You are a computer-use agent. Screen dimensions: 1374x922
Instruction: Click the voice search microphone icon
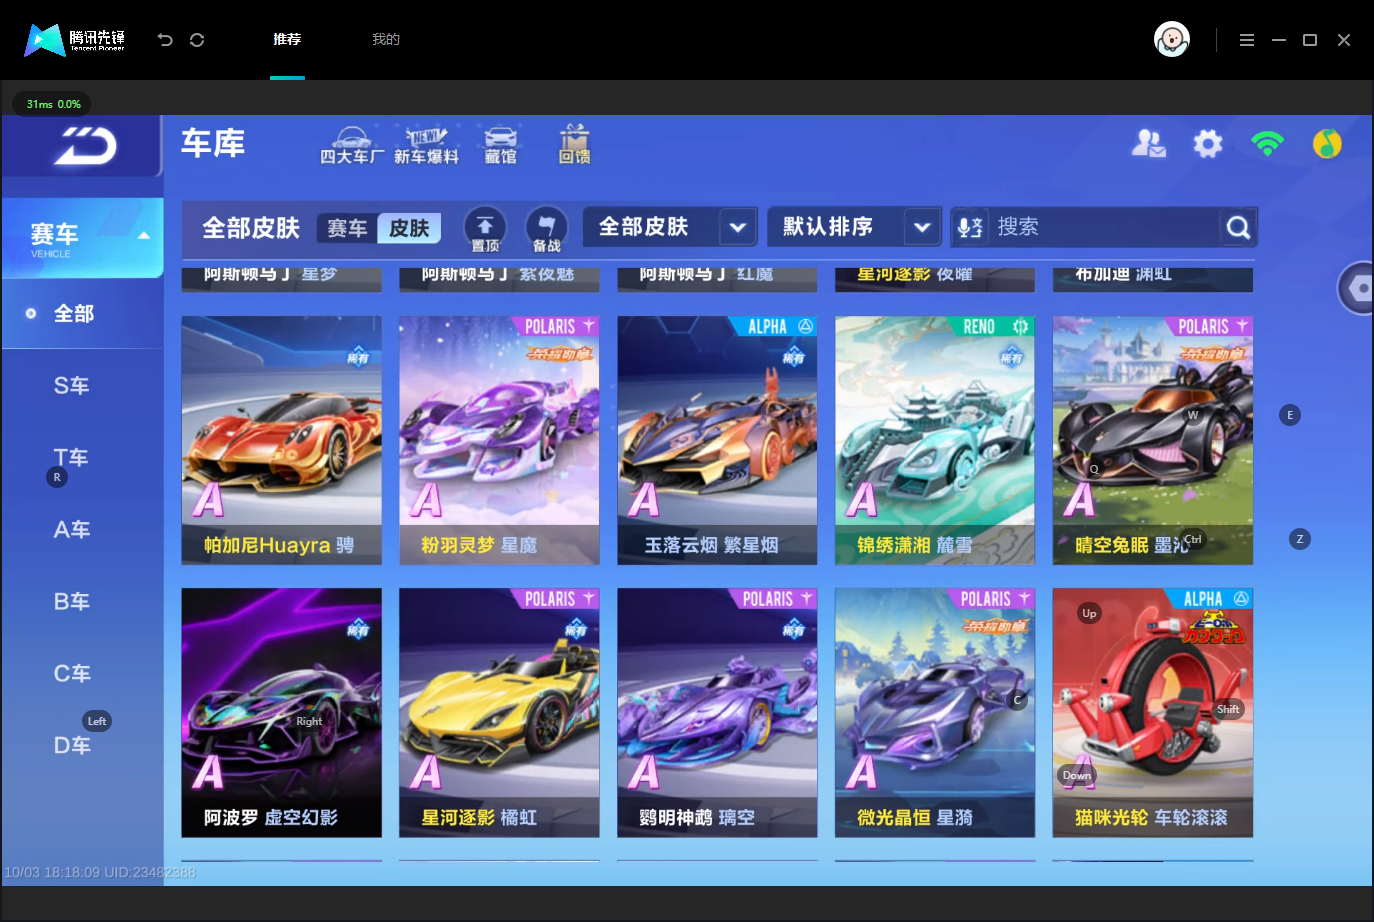tap(970, 227)
